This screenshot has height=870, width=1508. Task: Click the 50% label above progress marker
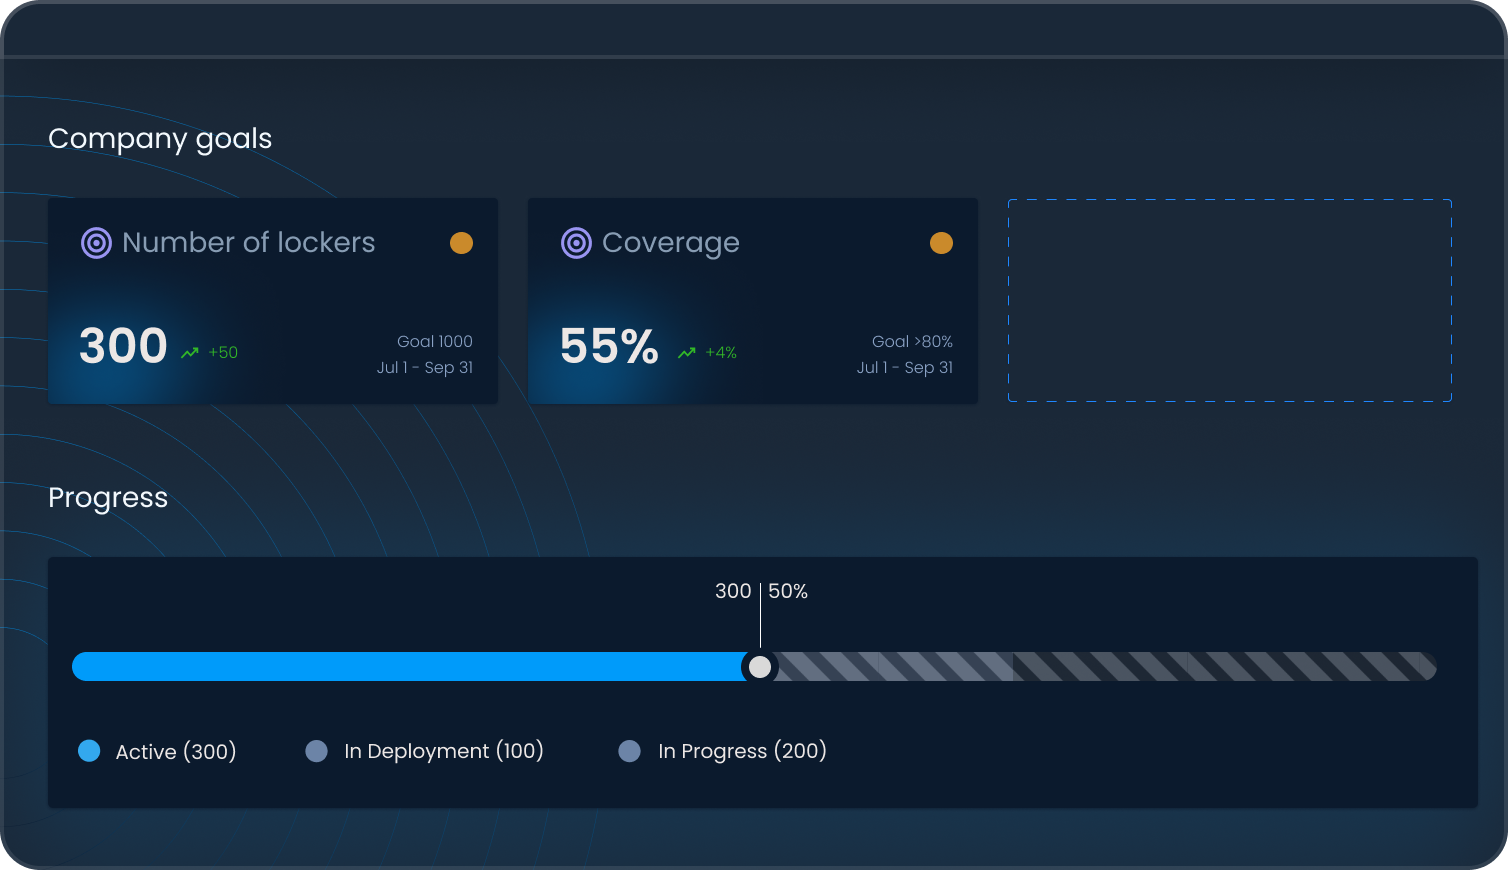pos(788,591)
